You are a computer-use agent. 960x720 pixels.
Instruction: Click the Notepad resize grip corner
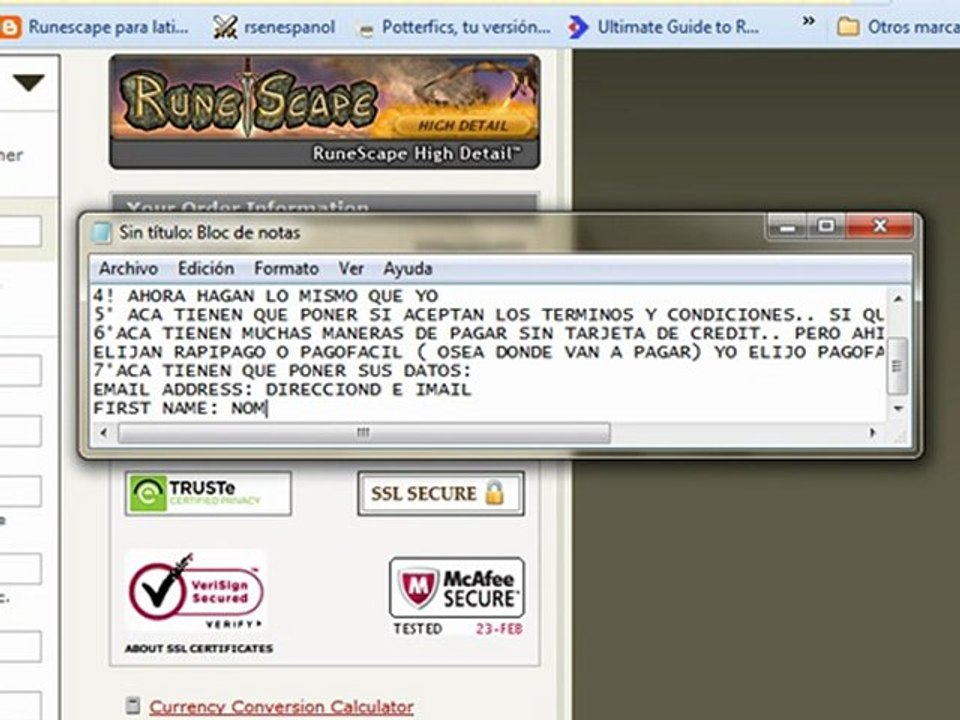901,435
